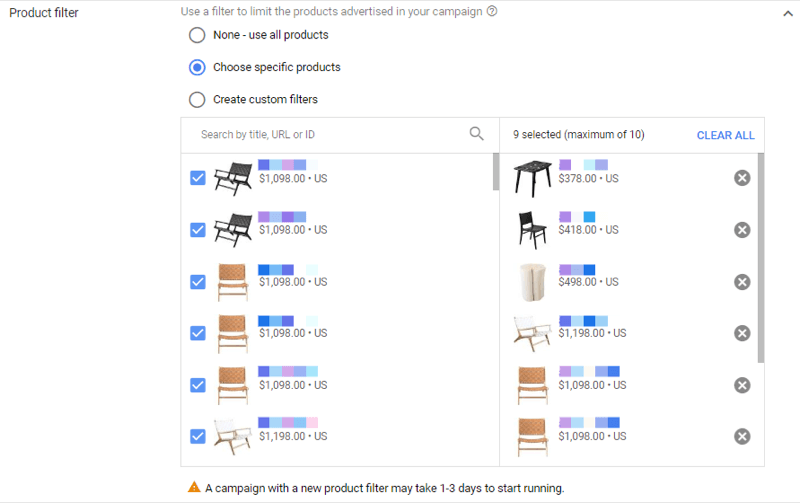Remove the last $1,098.00 tan chair from selection

[x=742, y=436]
